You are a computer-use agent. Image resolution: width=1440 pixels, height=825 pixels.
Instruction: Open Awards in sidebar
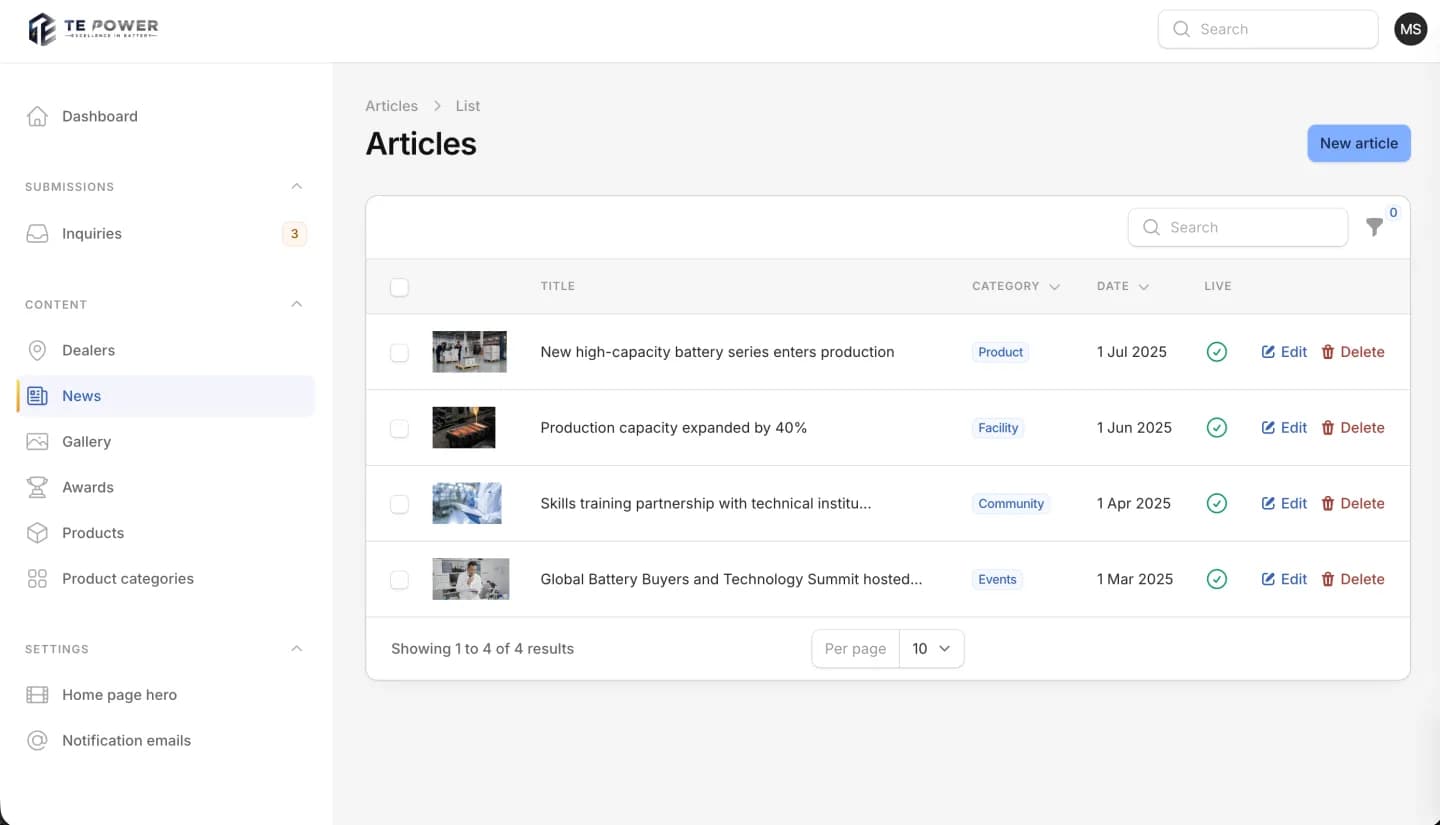tap(165, 487)
